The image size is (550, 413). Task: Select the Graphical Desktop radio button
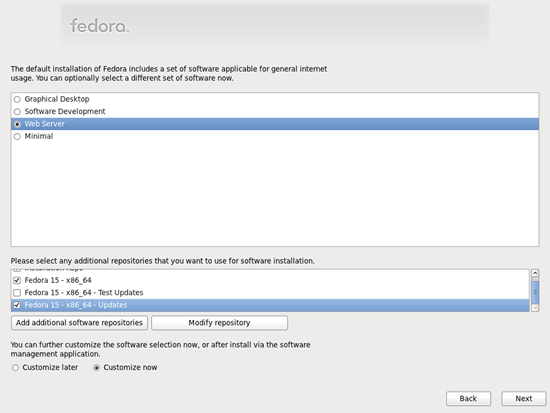pyautogui.click(x=17, y=99)
